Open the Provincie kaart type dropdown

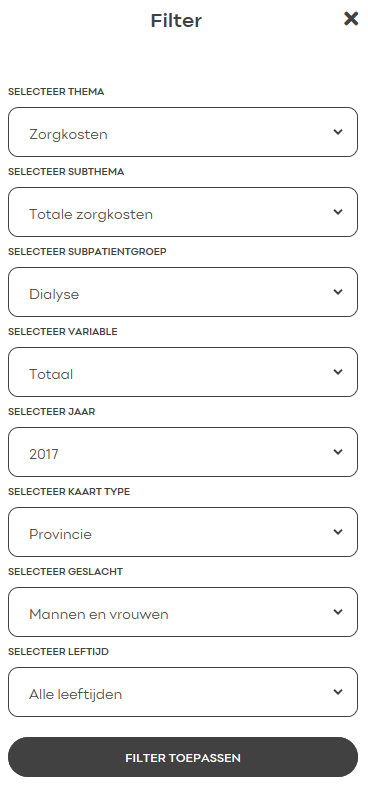[183, 532]
